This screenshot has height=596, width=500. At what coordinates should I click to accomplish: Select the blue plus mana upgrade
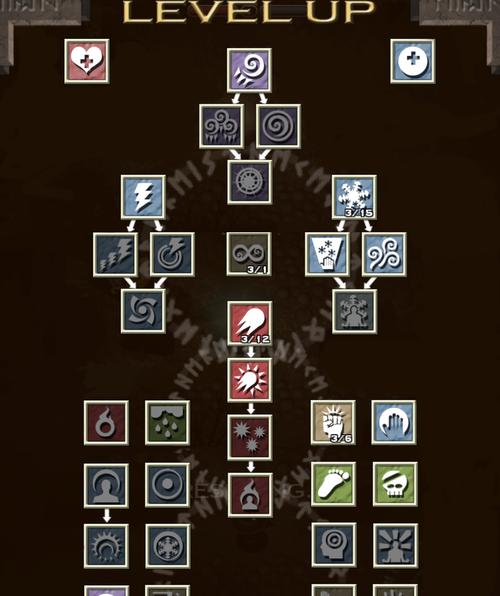tap(413, 61)
